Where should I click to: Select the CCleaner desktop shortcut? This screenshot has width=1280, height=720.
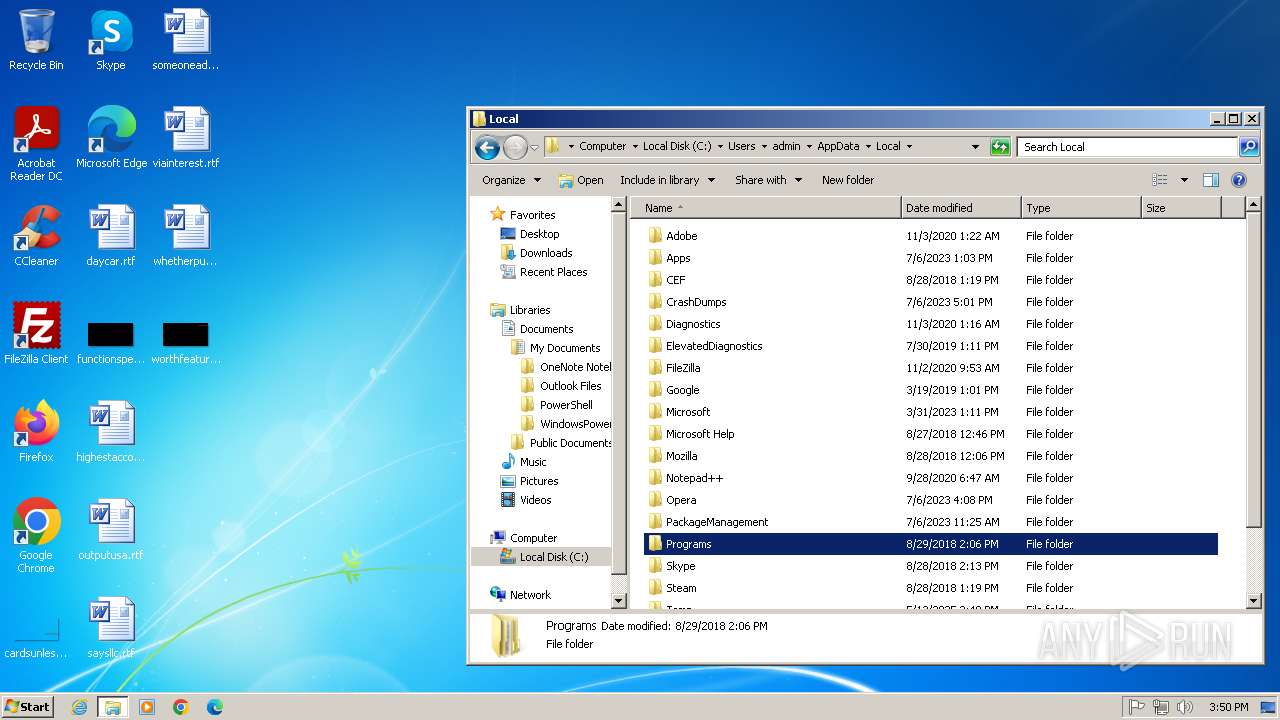pyautogui.click(x=36, y=235)
